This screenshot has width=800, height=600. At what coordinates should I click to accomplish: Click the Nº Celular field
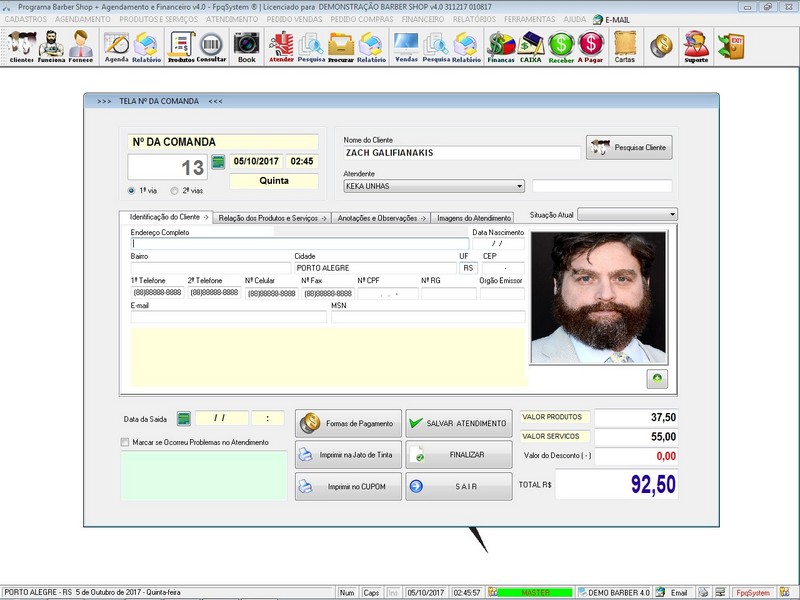click(271, 293)
